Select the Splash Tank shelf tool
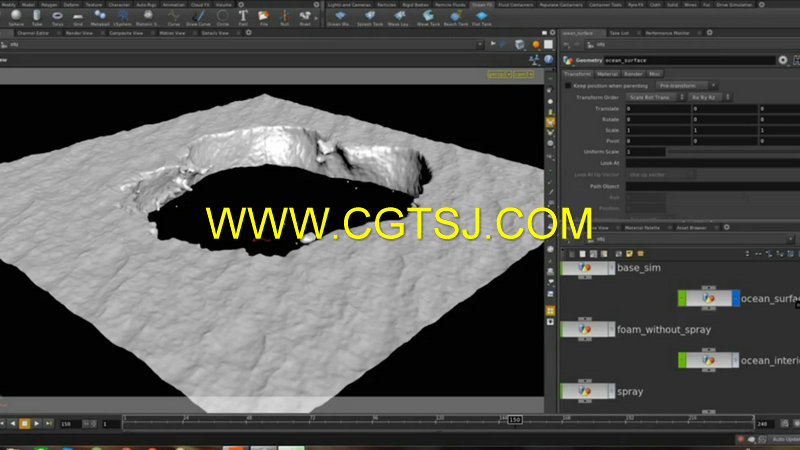 pyautogui.click(x=370, y=17)
